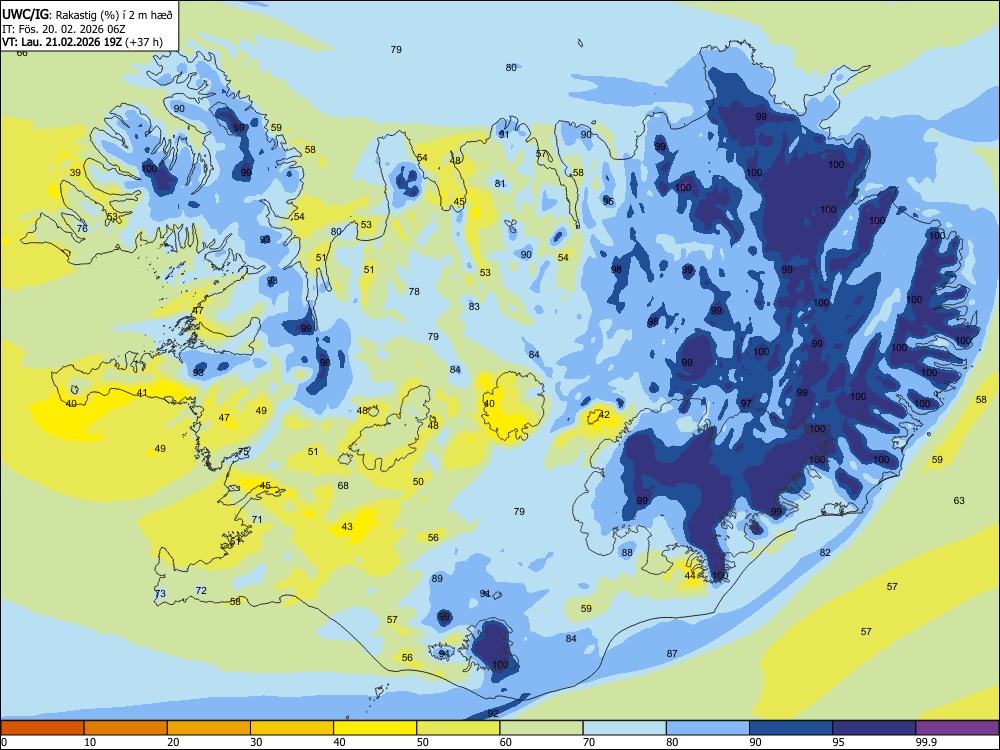Click the humidity value '82' on the map

[x=825, y=552]
